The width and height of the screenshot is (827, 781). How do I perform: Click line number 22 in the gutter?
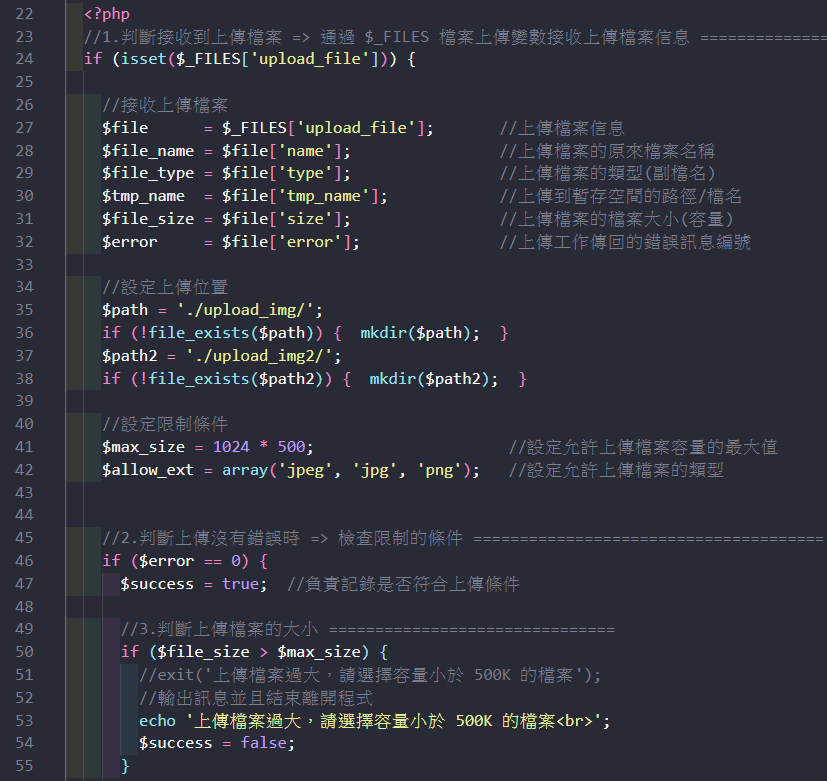pyautogui.click(x=25, y=14)
